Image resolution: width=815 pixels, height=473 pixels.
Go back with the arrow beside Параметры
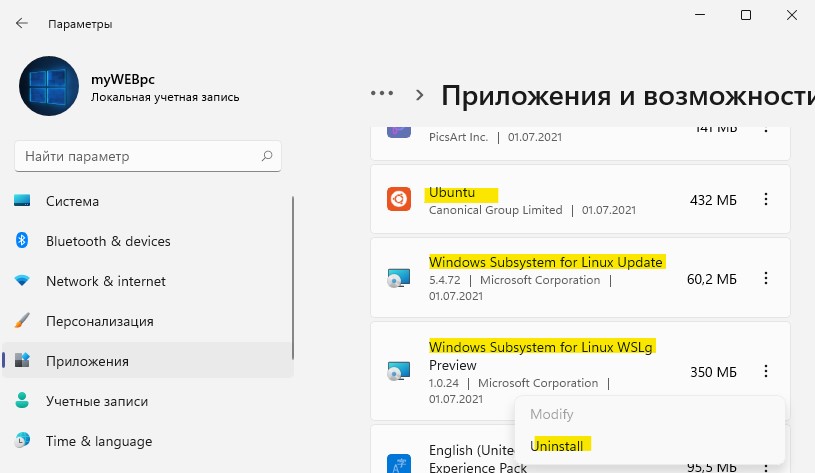(x=21, y=23)
